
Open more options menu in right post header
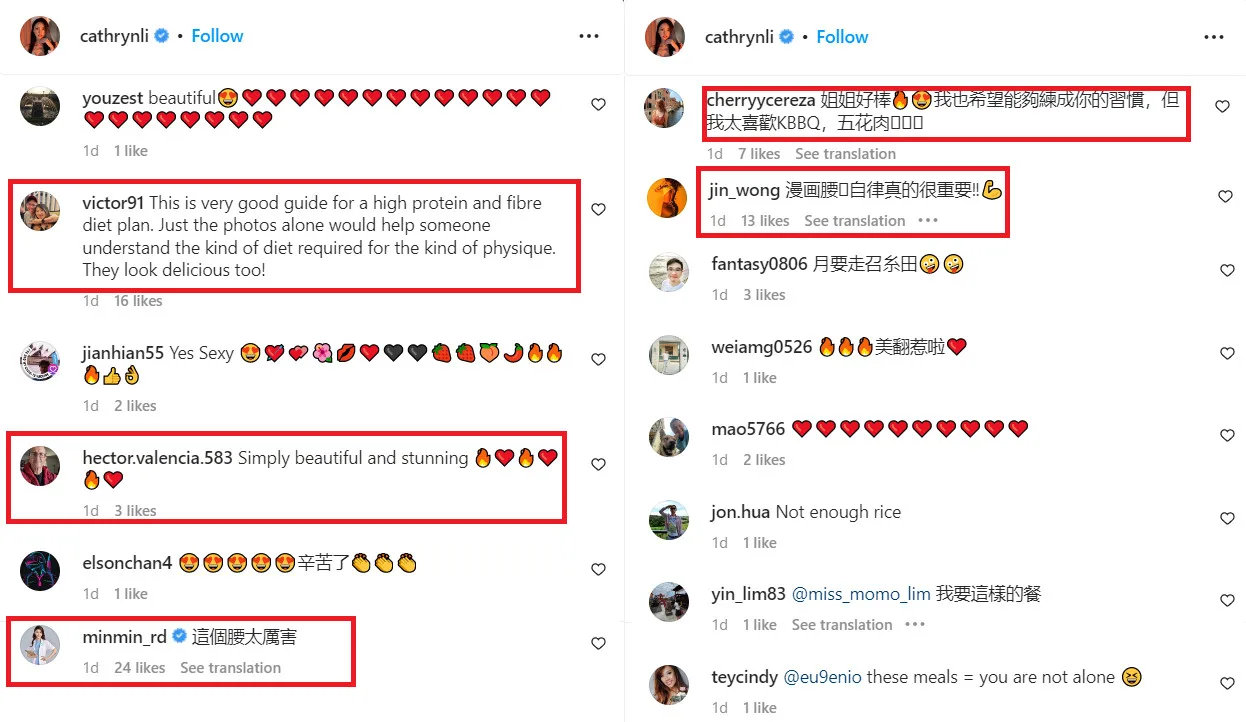[1214, 37]
